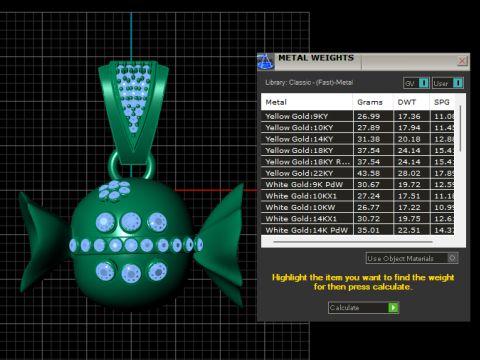Select the White Gold:10KW row
Image resolution: width=480 pixels, height=360 pixels.
(x=357, y=207)
